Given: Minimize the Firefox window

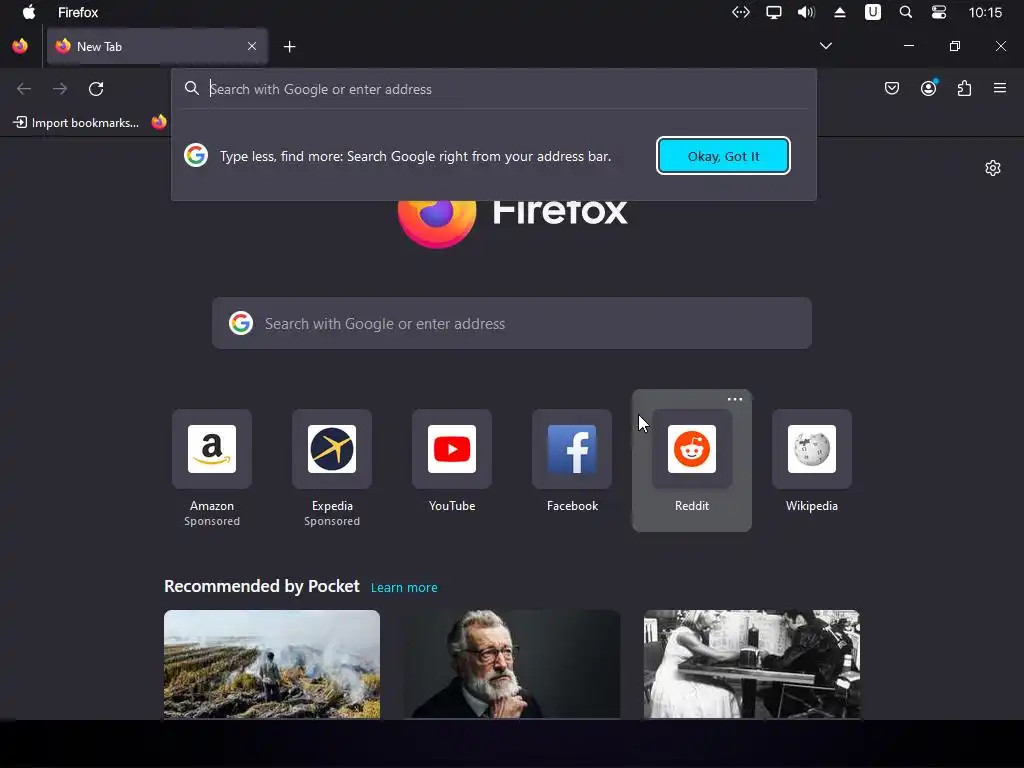Looking at the screenshot, I should 908,46.
